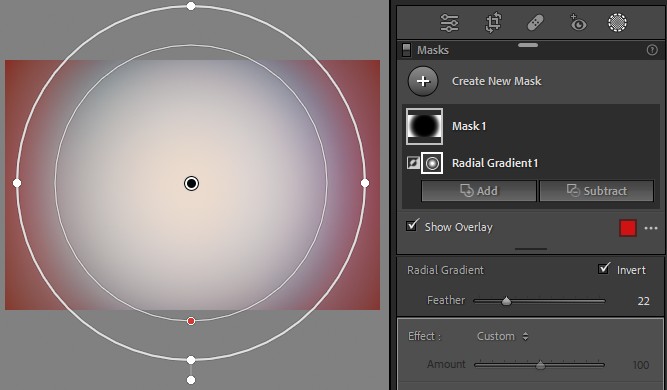Viewport: 667px width, 390px height.
Task: Select the Mask 1 thumbnail
Action: [424, 126]
